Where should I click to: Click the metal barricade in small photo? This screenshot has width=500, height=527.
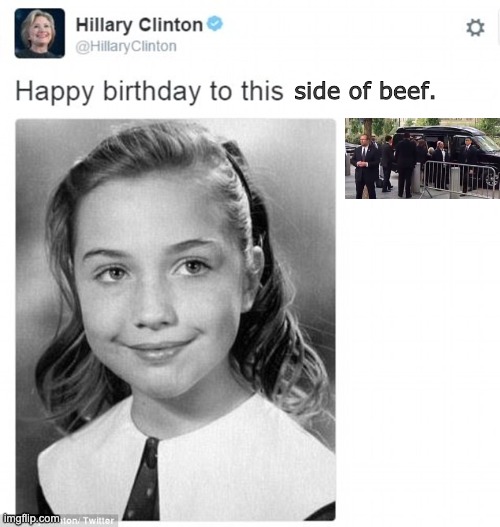pyautogui.click(x=459, y=179)
